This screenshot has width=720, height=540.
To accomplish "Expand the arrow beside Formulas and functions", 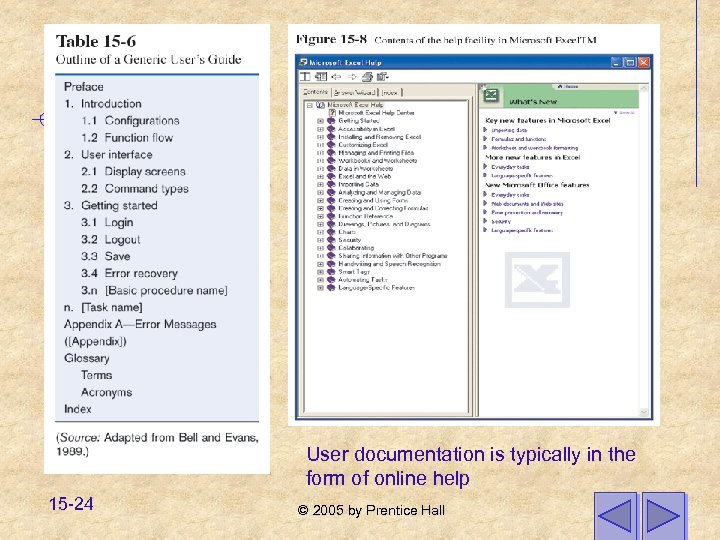I will coord(485,139).
